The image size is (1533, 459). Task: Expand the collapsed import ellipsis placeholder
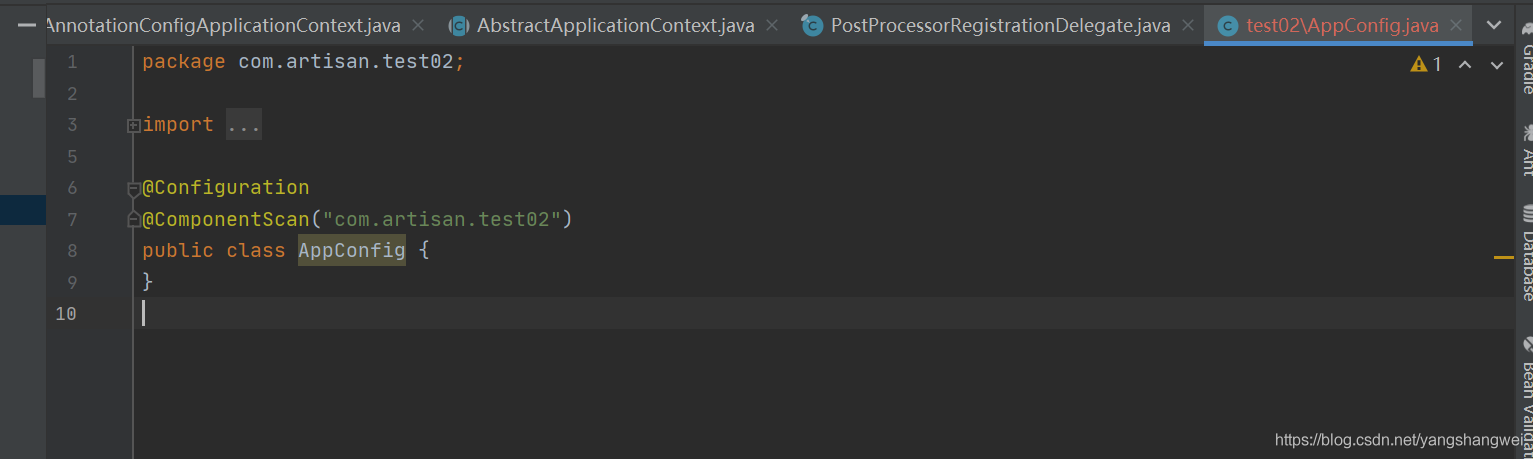[x=243, y=125]
